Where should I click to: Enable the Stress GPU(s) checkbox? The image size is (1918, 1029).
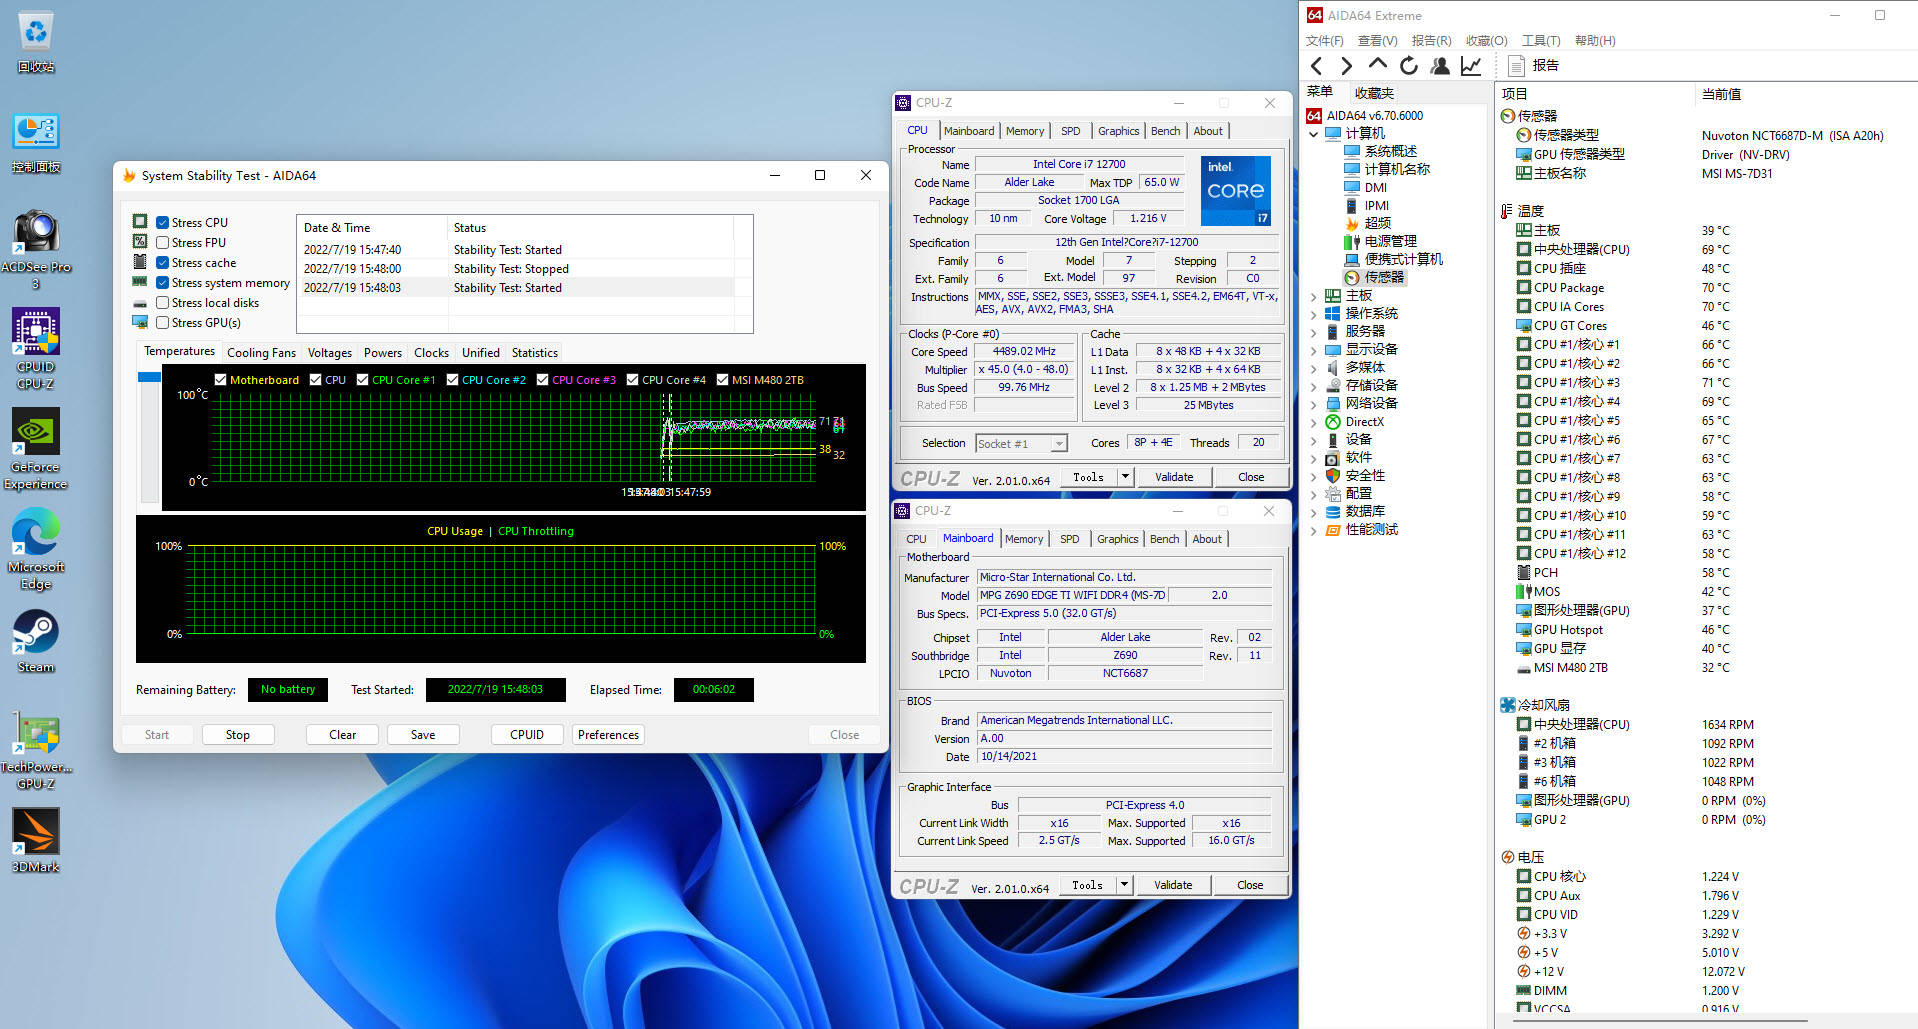click(162, 323)
